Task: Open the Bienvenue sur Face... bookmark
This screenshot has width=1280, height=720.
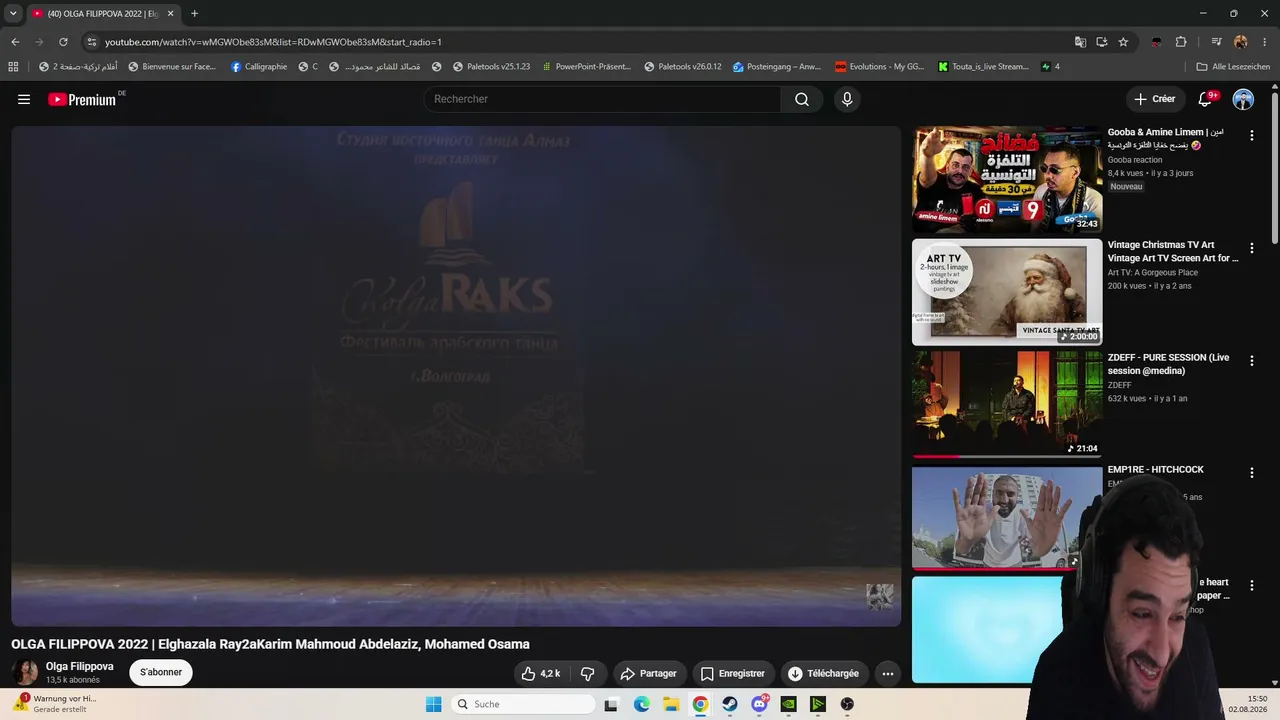Action: pyautogui.click(x=172, y=67)
